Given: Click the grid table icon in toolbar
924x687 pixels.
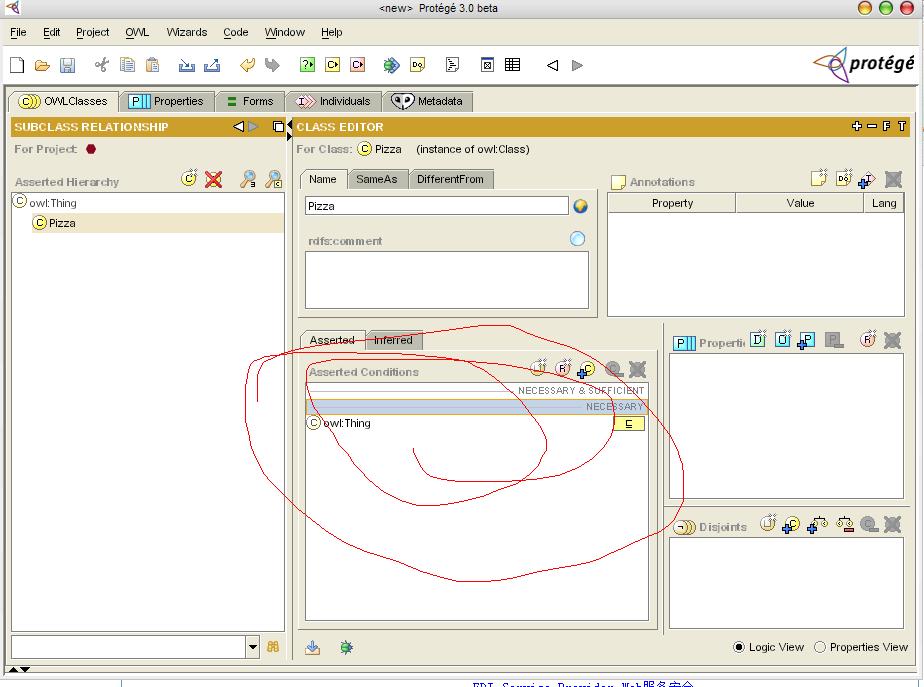Looking at the screenshot, I should click(513, 64).
